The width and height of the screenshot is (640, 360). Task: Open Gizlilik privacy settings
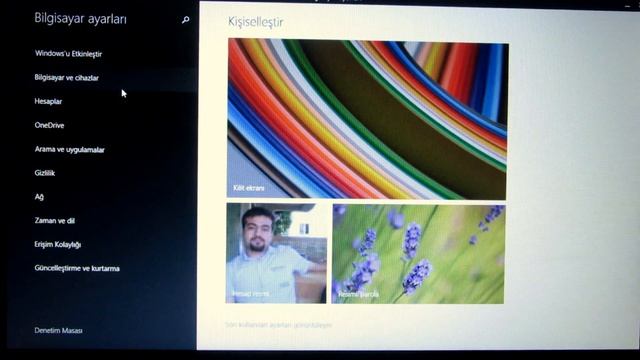pos(44,173)
